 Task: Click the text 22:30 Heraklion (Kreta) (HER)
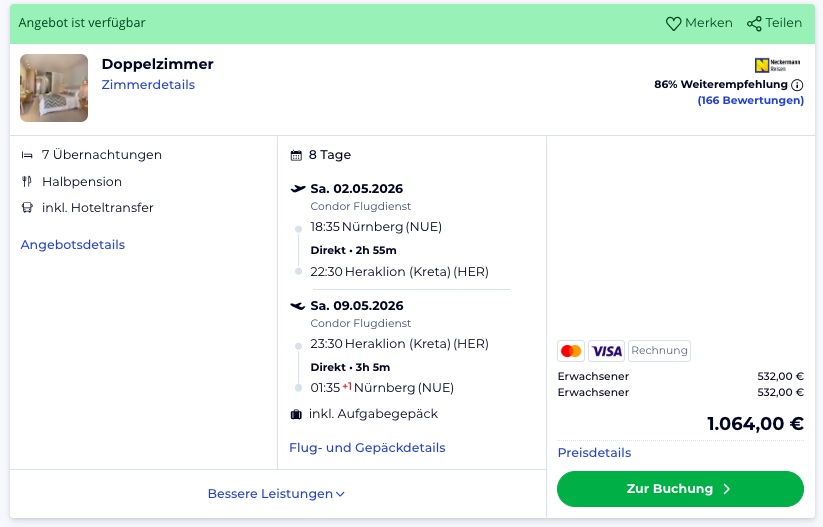point(399,272)
